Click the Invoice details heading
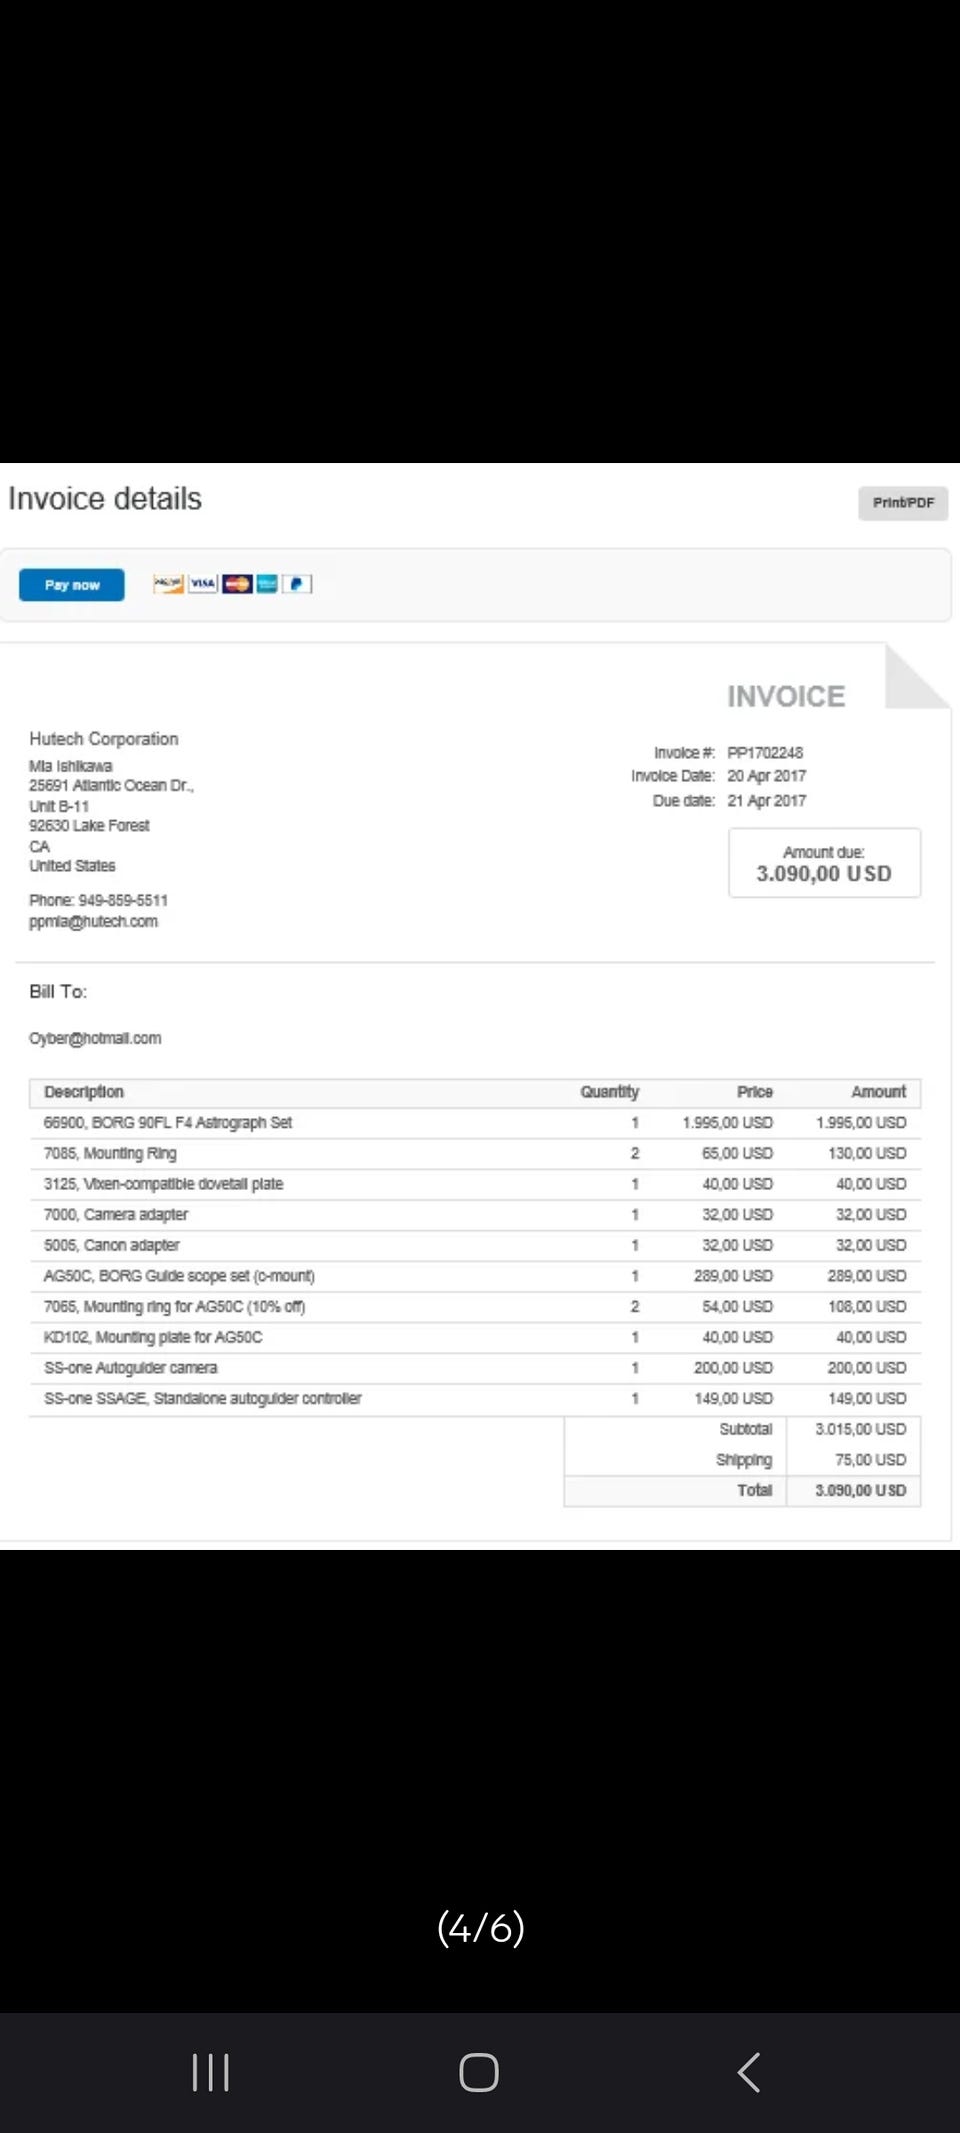 pyautogui.click(x=105, y=499)
